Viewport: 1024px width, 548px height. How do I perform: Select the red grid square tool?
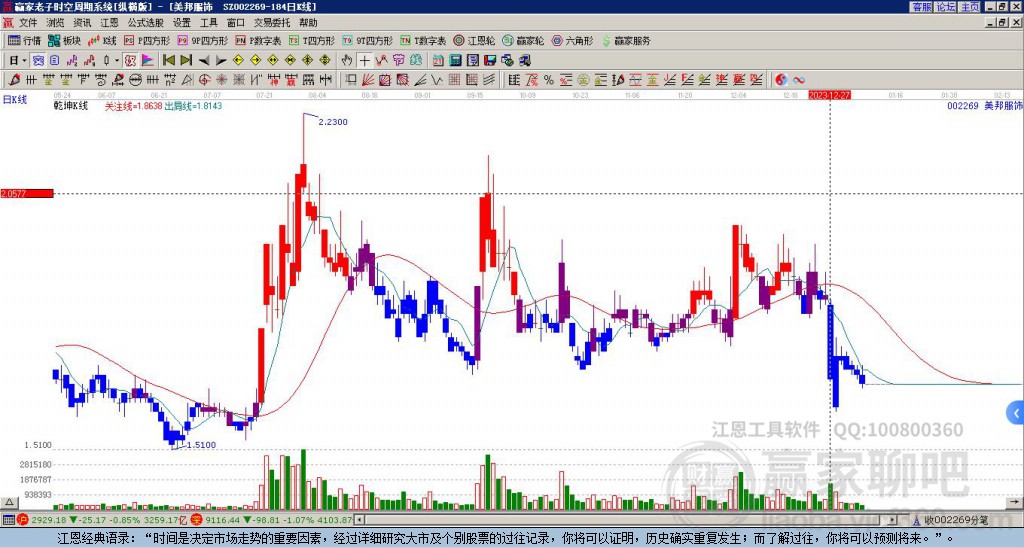453,80
